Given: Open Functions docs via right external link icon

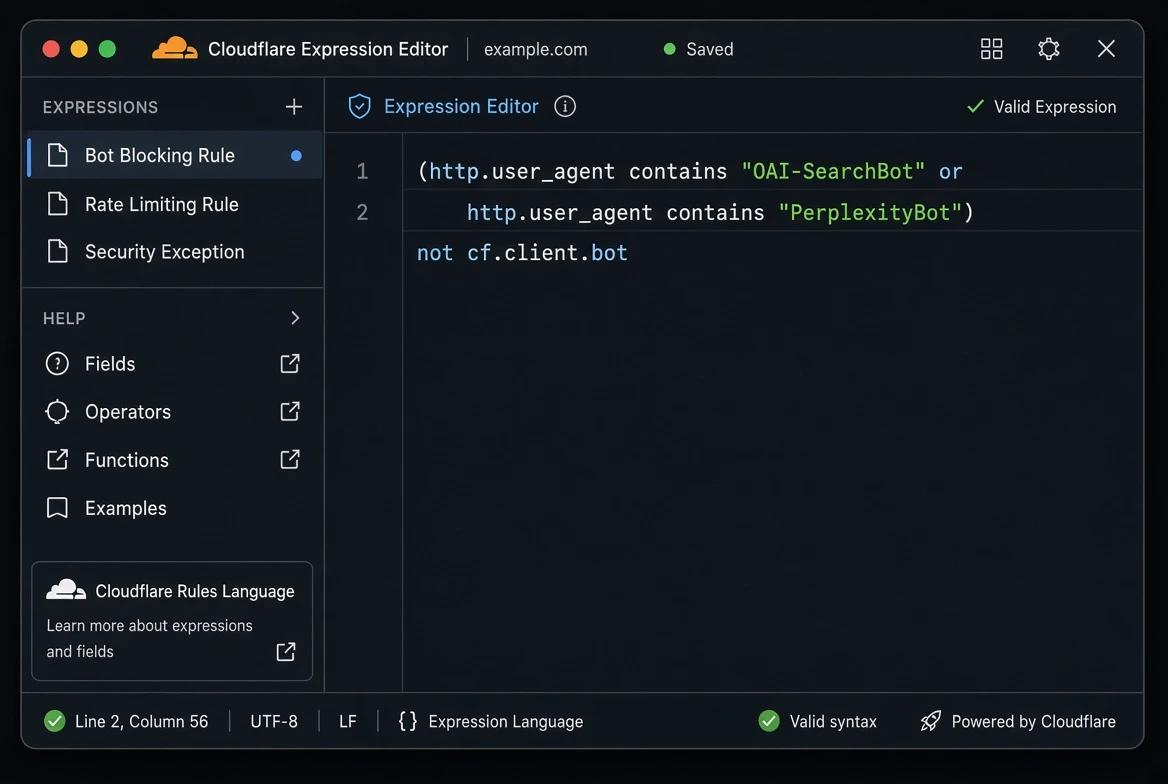Looking at the screenshot, I should [x=290, y=460].
